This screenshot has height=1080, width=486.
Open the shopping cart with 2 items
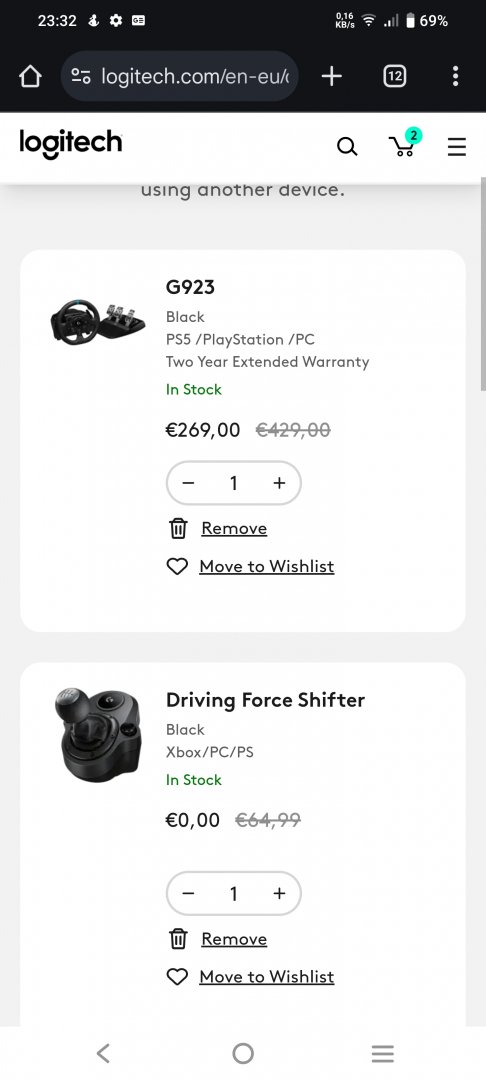405,143
